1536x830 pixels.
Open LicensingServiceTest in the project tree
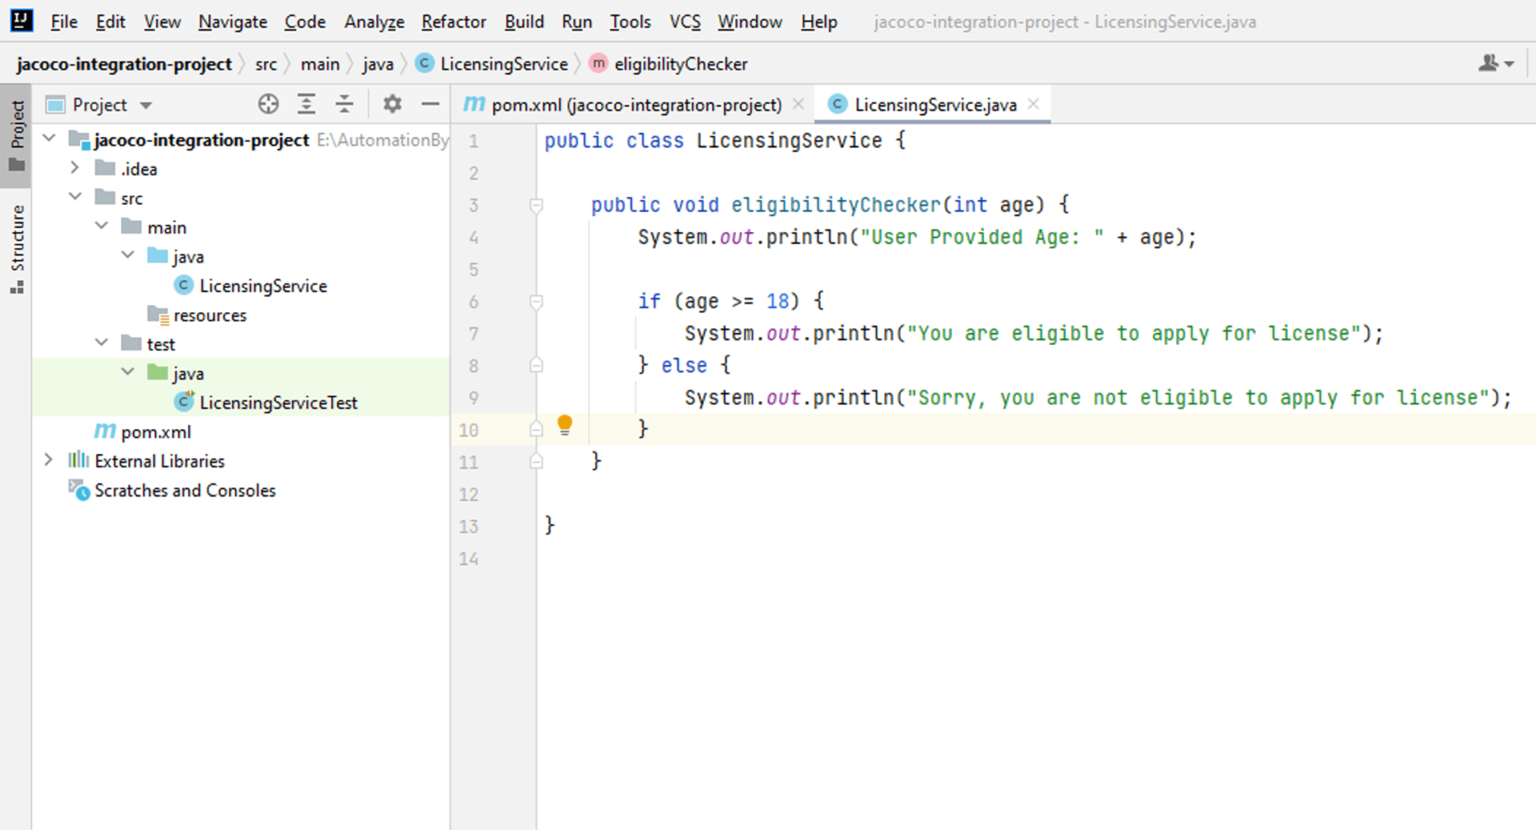pos(277,402)
